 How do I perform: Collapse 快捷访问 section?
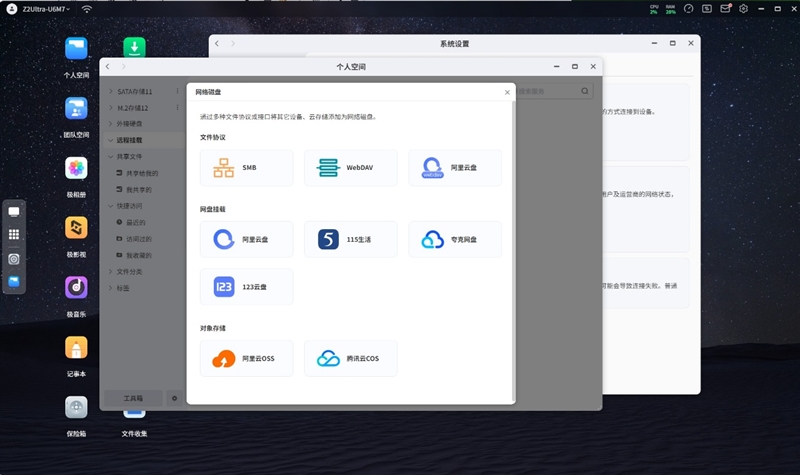[x=111, y=206]
